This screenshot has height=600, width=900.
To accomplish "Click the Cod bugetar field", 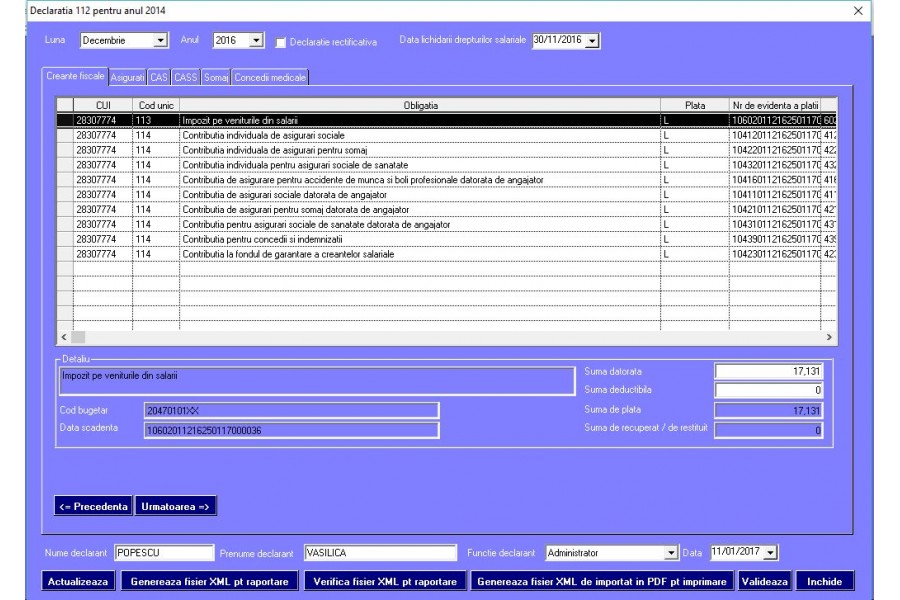I will click(292, 410).
